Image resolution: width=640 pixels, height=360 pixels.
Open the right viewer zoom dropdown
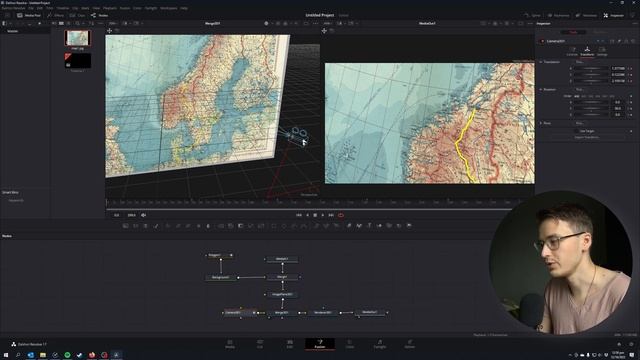(328, 23)
